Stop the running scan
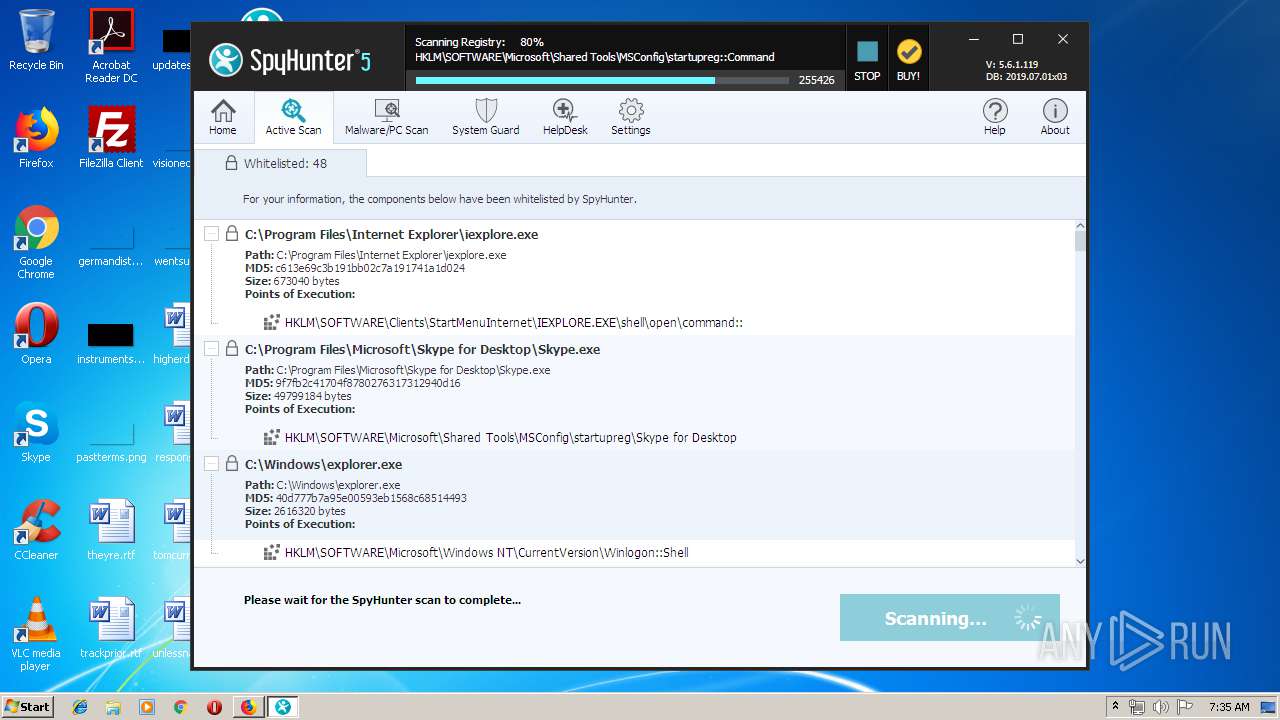The width and height of the screenshot is (1280, 720). tap(867, 60)
